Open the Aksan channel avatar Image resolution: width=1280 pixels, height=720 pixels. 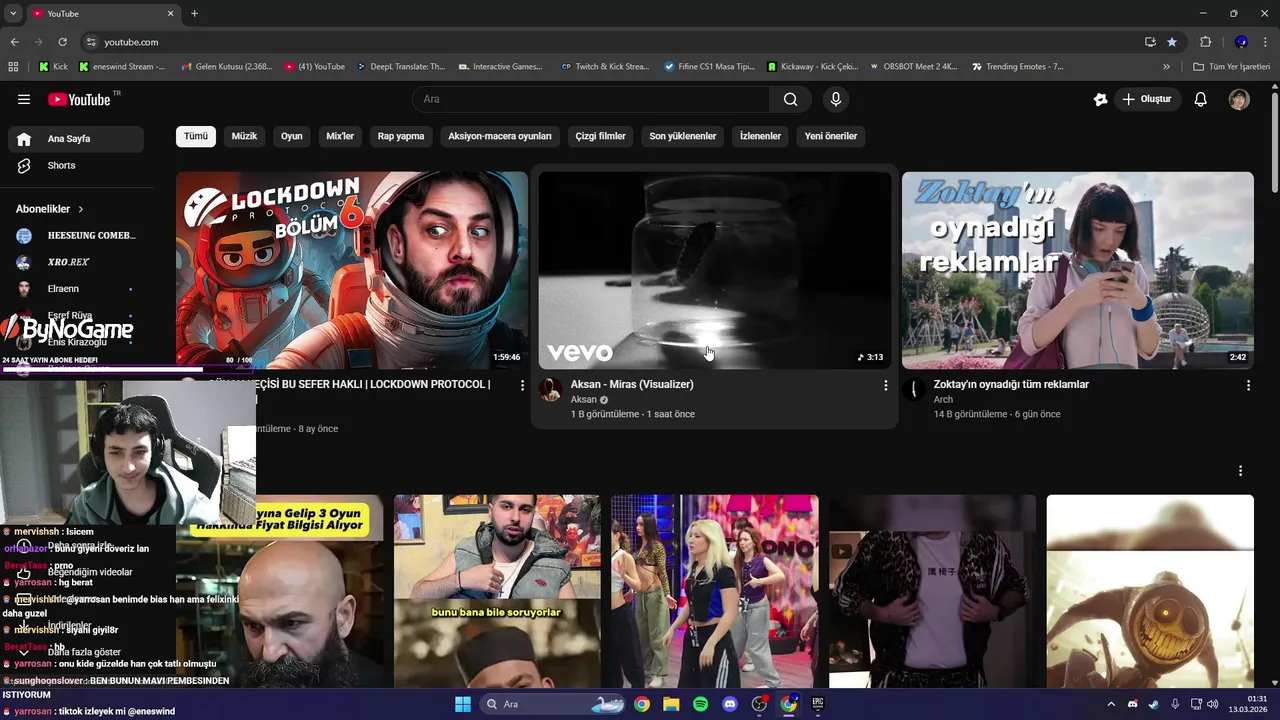coord(550,389)
